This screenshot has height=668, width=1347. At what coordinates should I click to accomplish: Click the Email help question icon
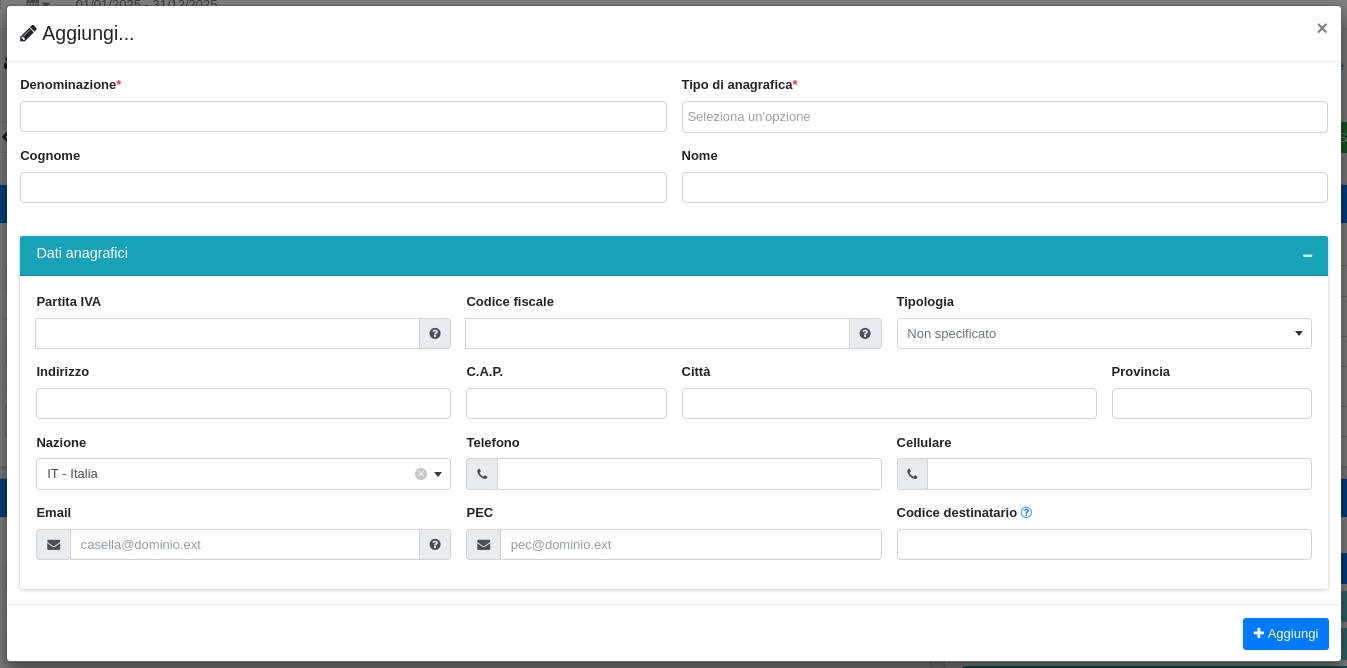click(435, 545)
